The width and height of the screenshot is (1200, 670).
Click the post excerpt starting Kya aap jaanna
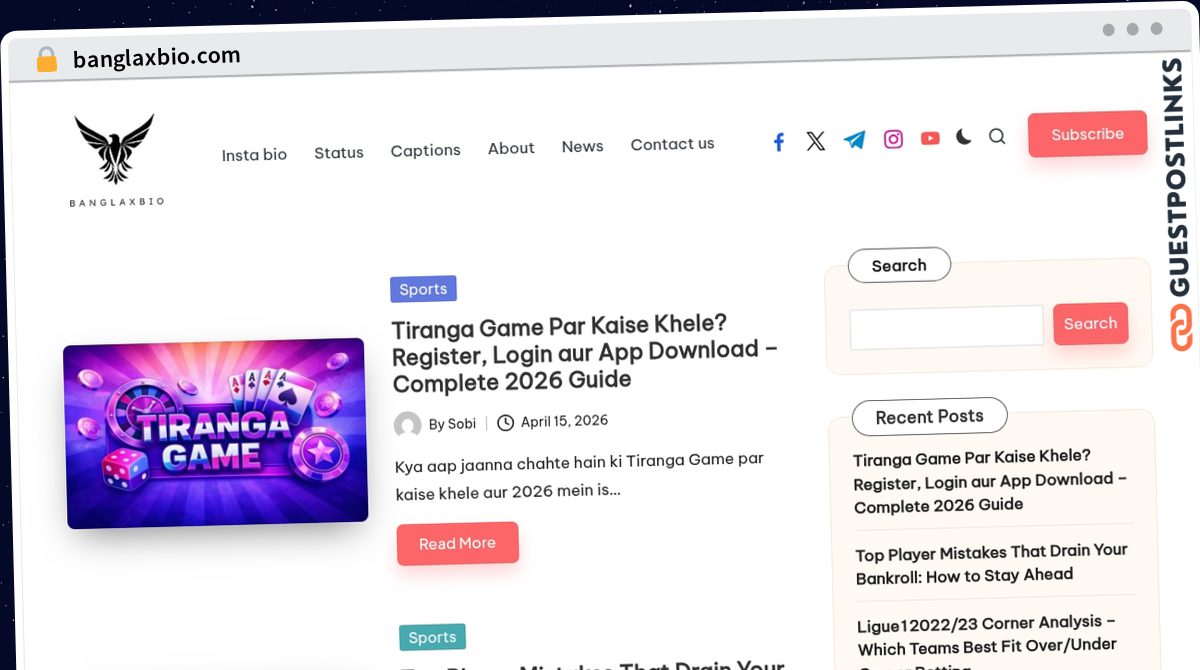pos(579,475)
